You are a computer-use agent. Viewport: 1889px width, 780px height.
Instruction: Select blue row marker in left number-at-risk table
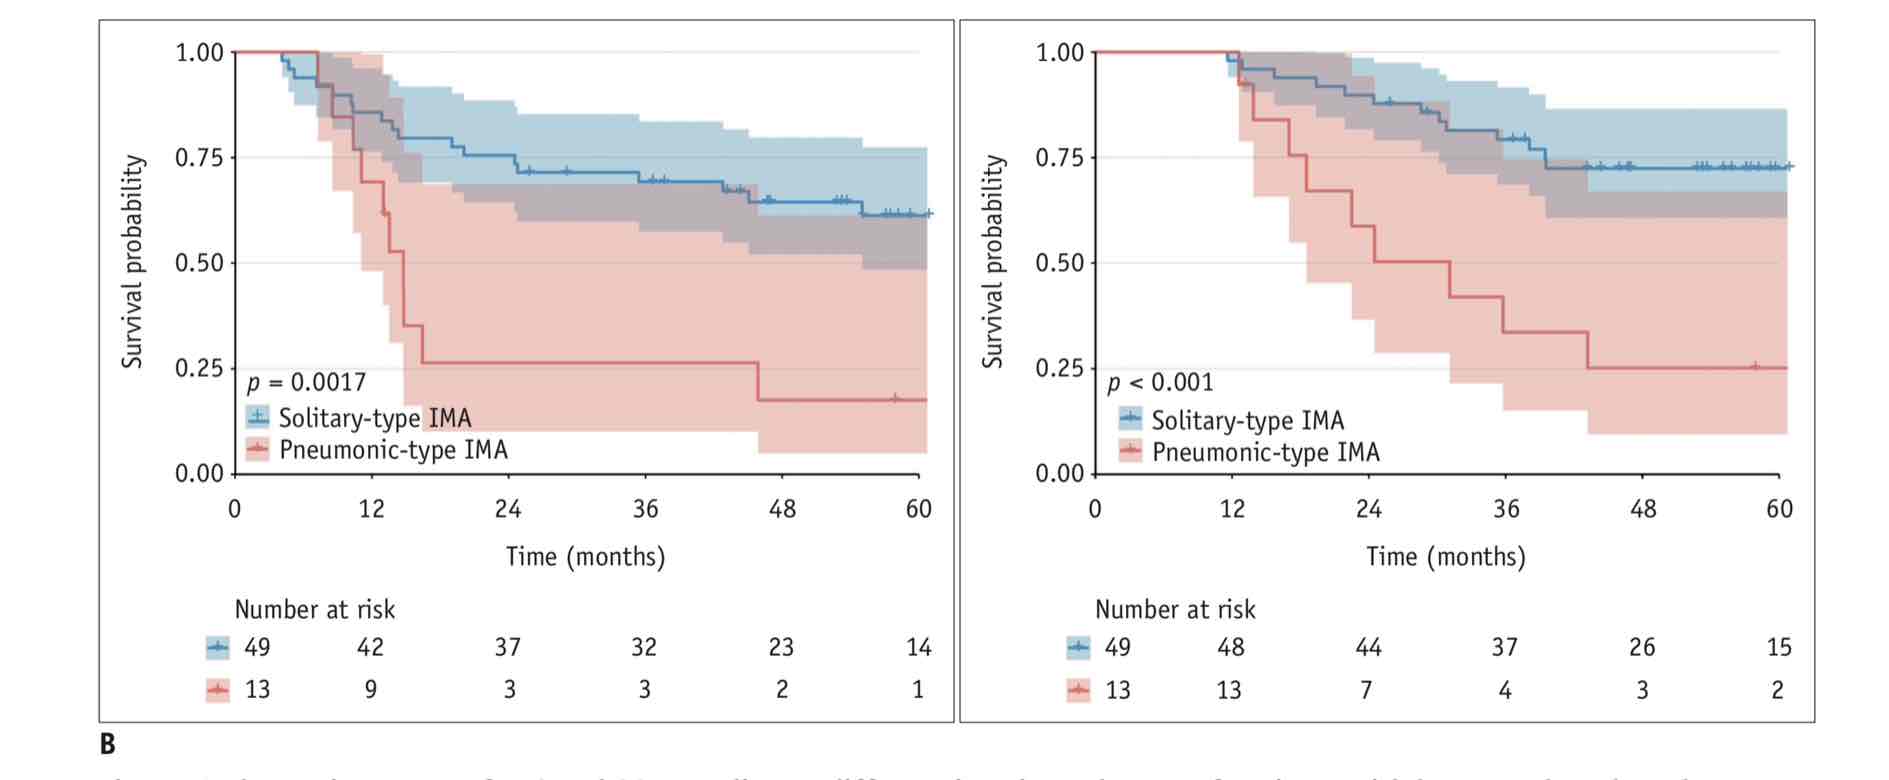click(x=217, y=647)
